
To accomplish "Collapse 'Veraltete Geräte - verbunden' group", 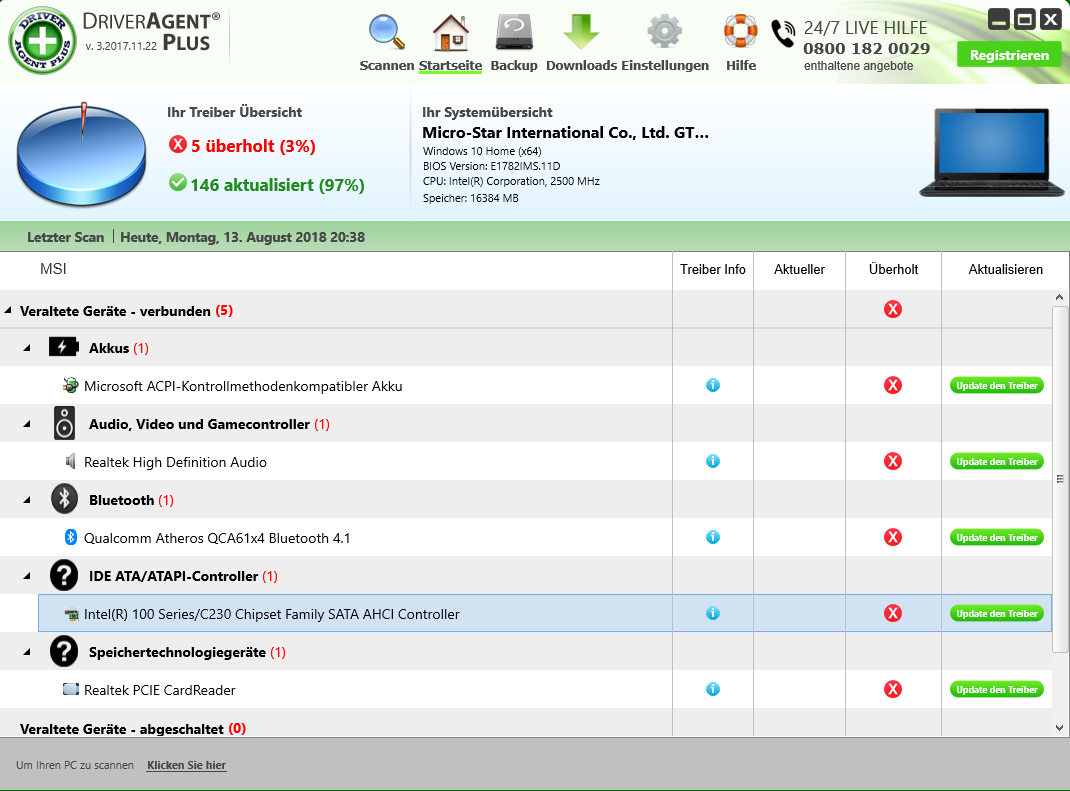I will point(8,311).
